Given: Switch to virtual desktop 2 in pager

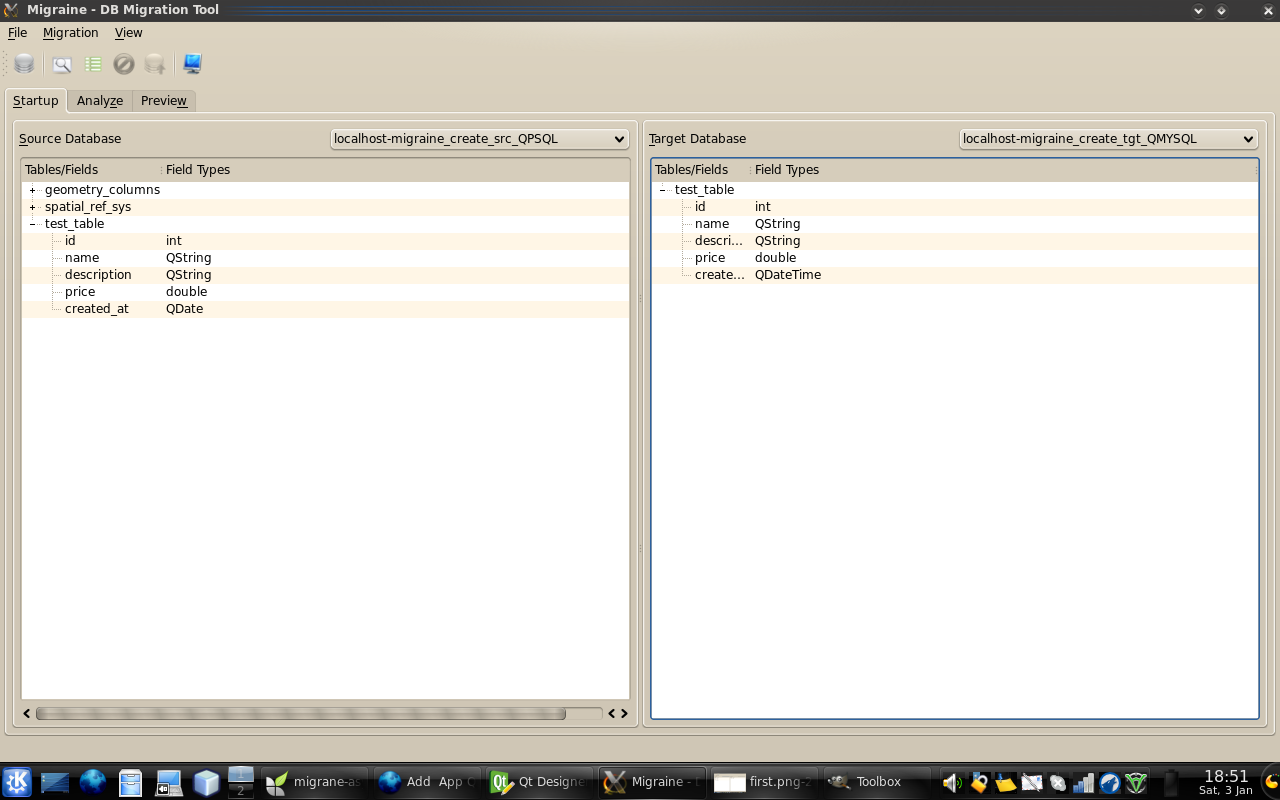Looking at the screenshot, I should (241, 790).
